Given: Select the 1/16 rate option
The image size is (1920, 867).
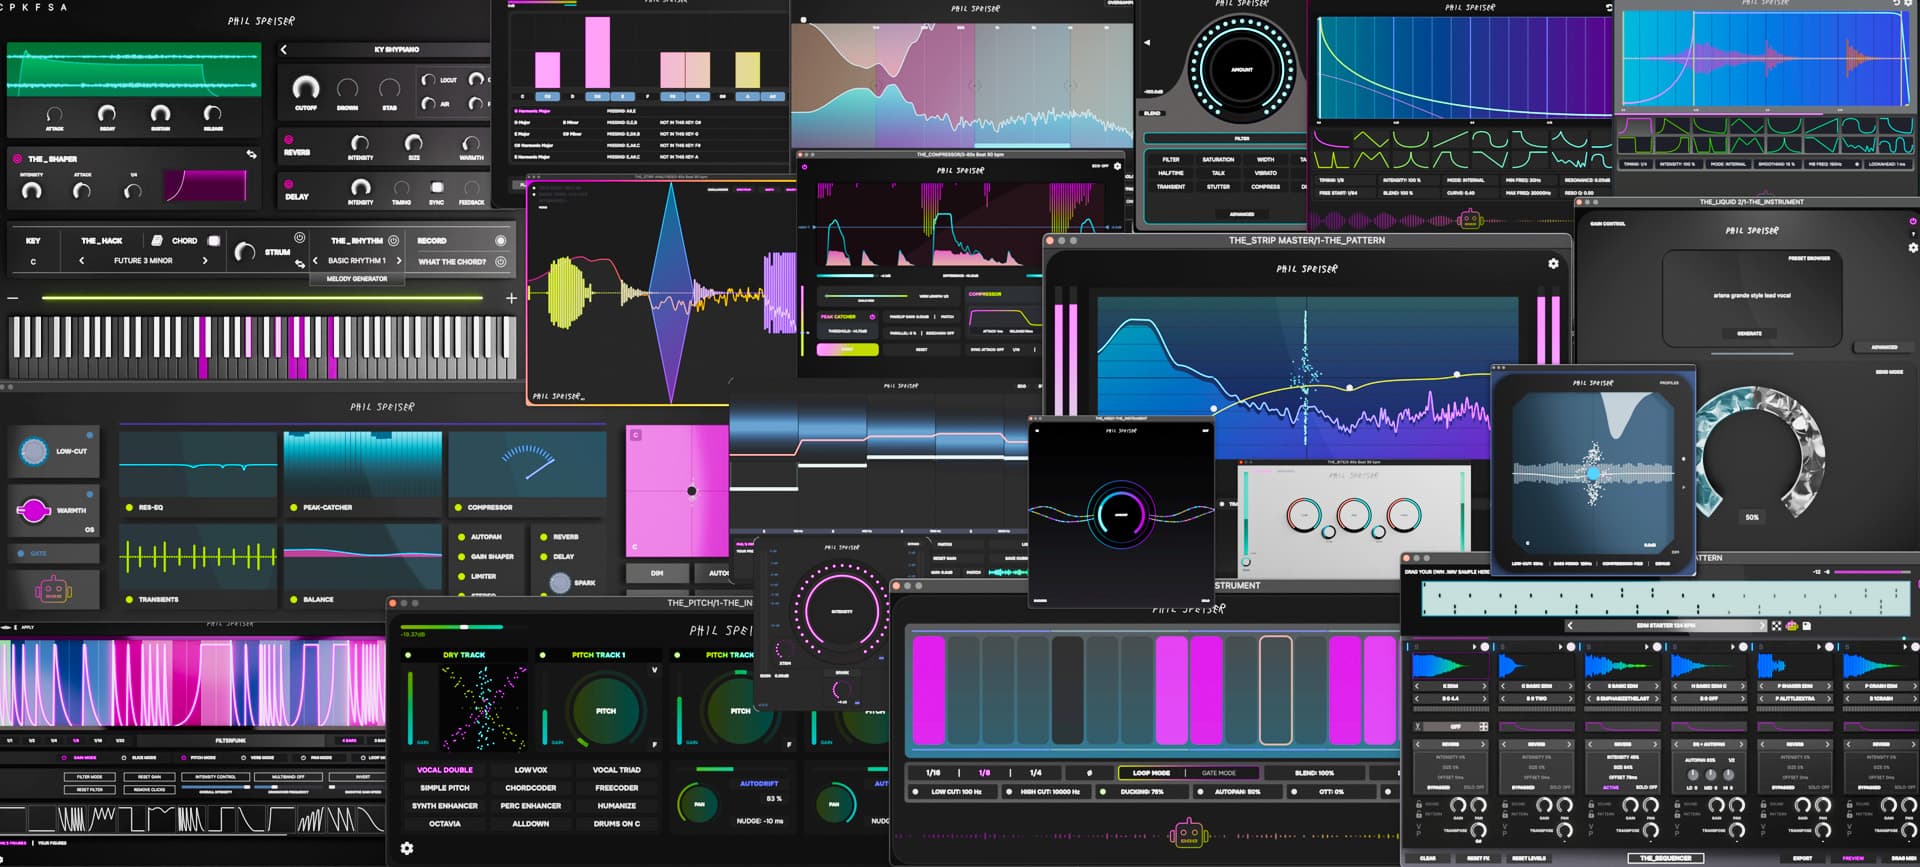Looking at the screenshot, I should [x=933, y=773].
